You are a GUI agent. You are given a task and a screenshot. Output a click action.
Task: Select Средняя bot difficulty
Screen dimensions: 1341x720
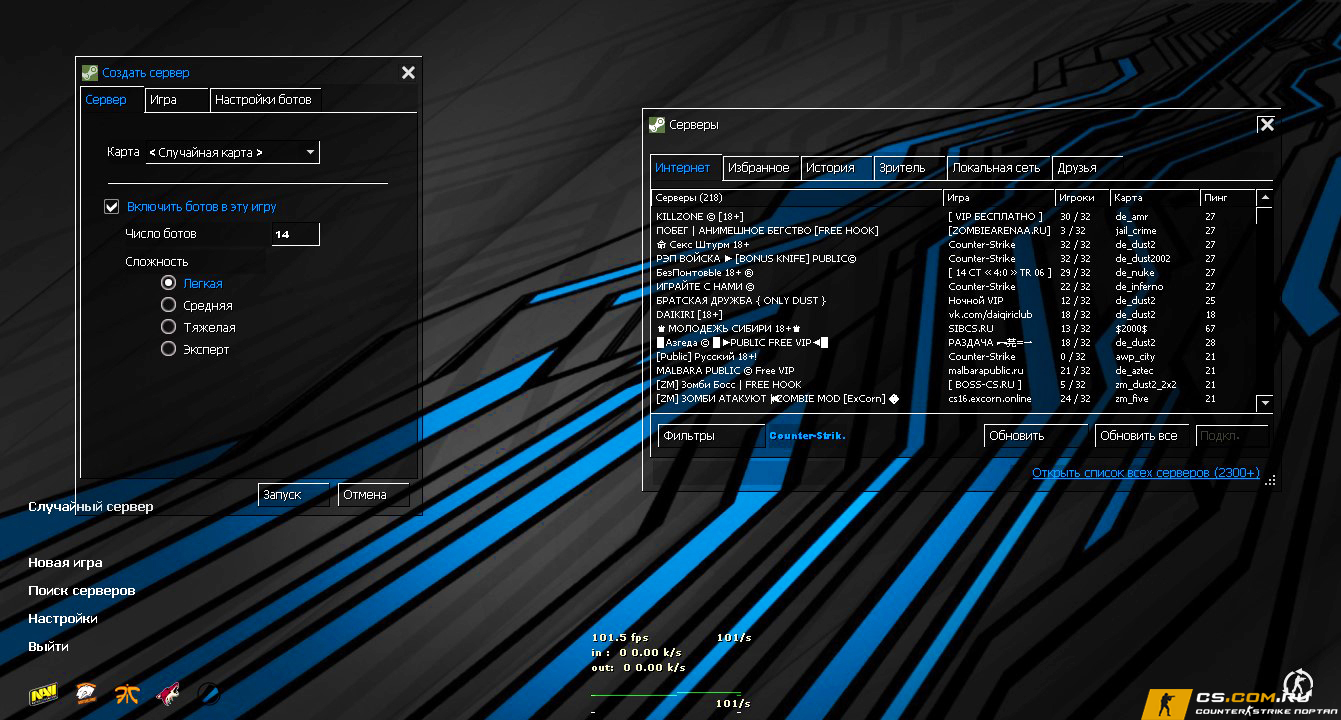click(169, 306)
